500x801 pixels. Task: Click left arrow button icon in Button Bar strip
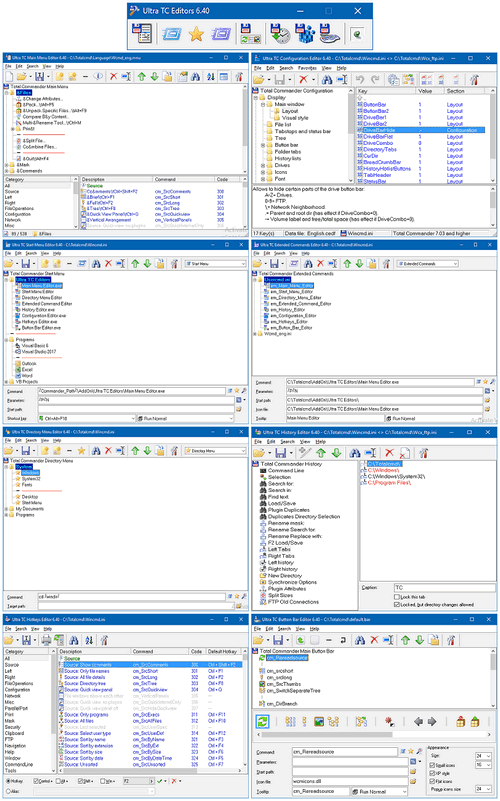pos(418,722)
